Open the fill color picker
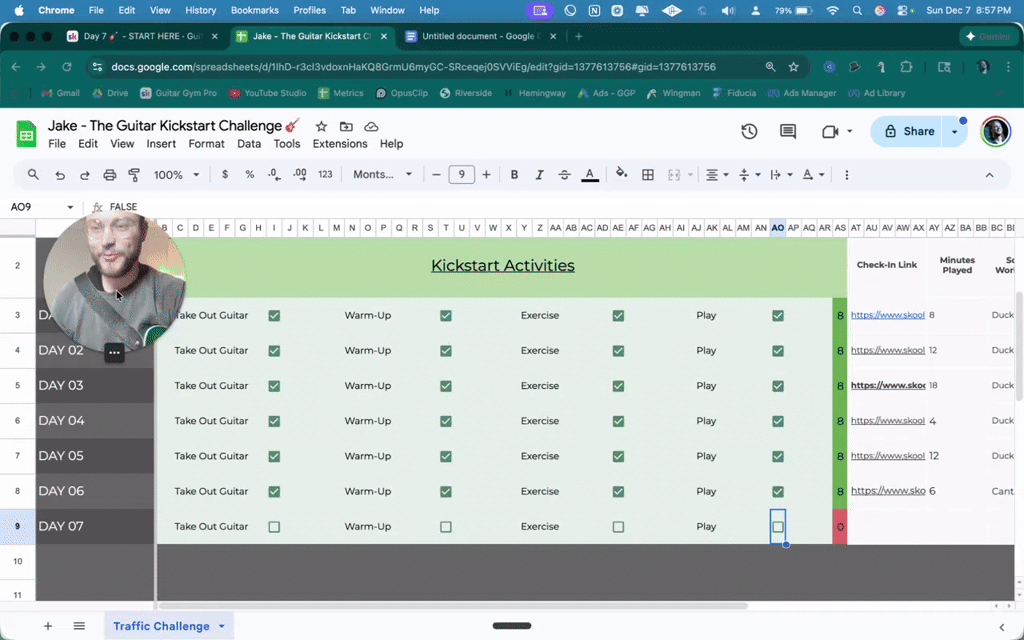 621,174
